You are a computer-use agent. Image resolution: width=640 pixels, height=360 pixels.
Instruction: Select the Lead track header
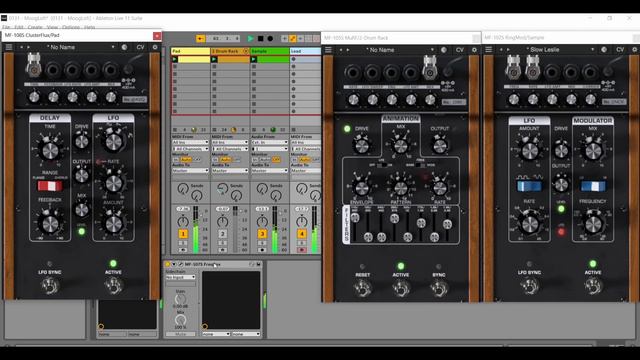305,51
